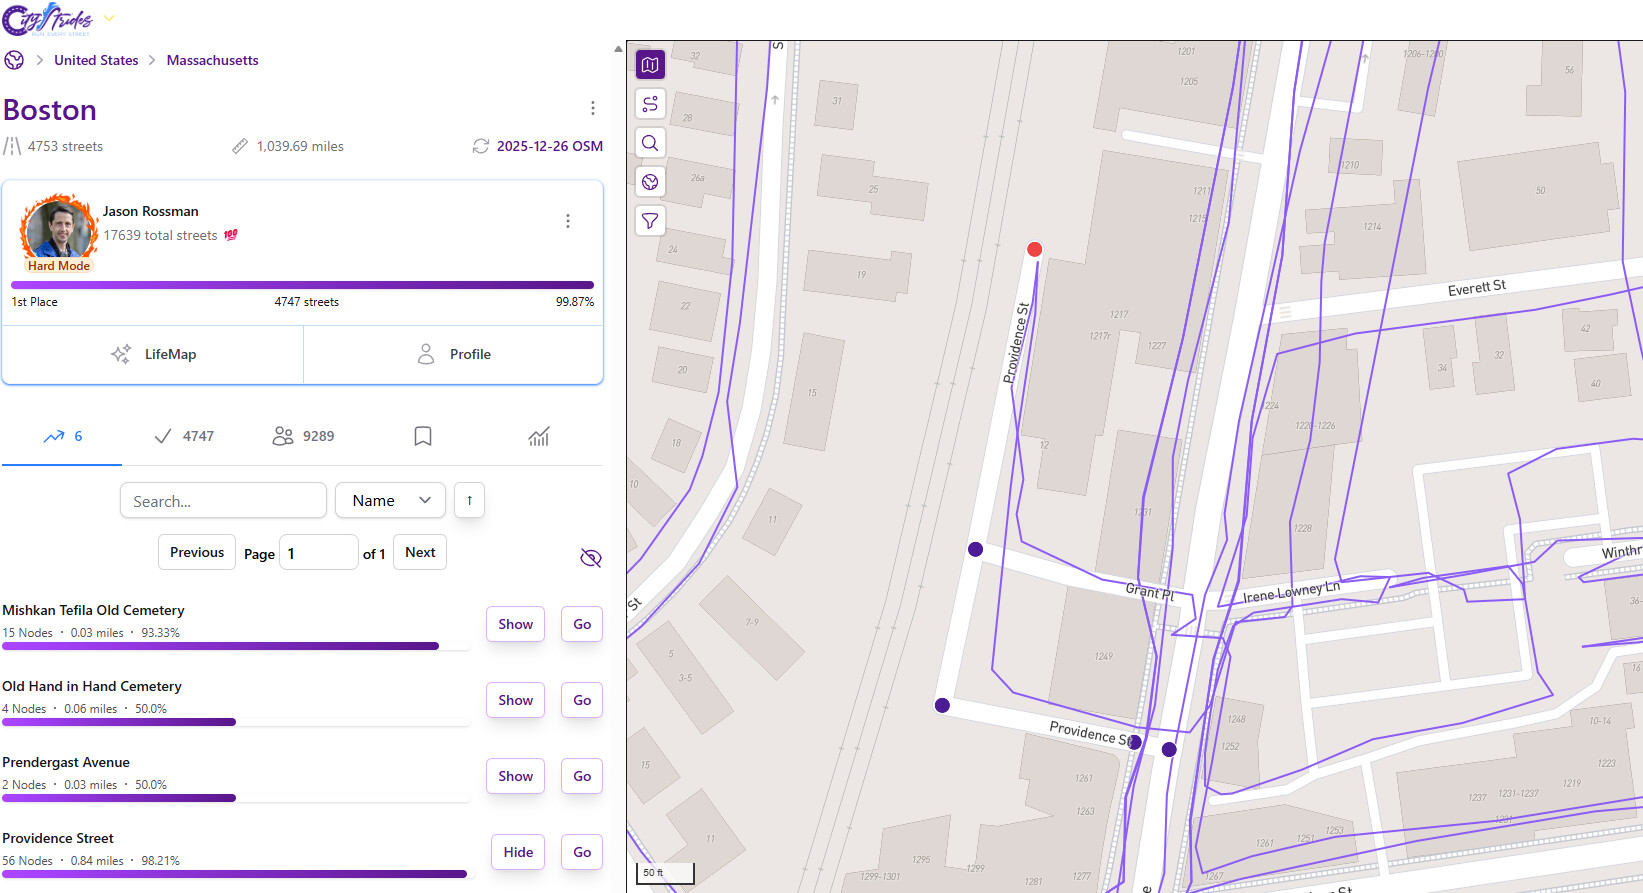1643x893 pixels.
Task: Open the LifeMap button
Action: (x=153, y=354)
